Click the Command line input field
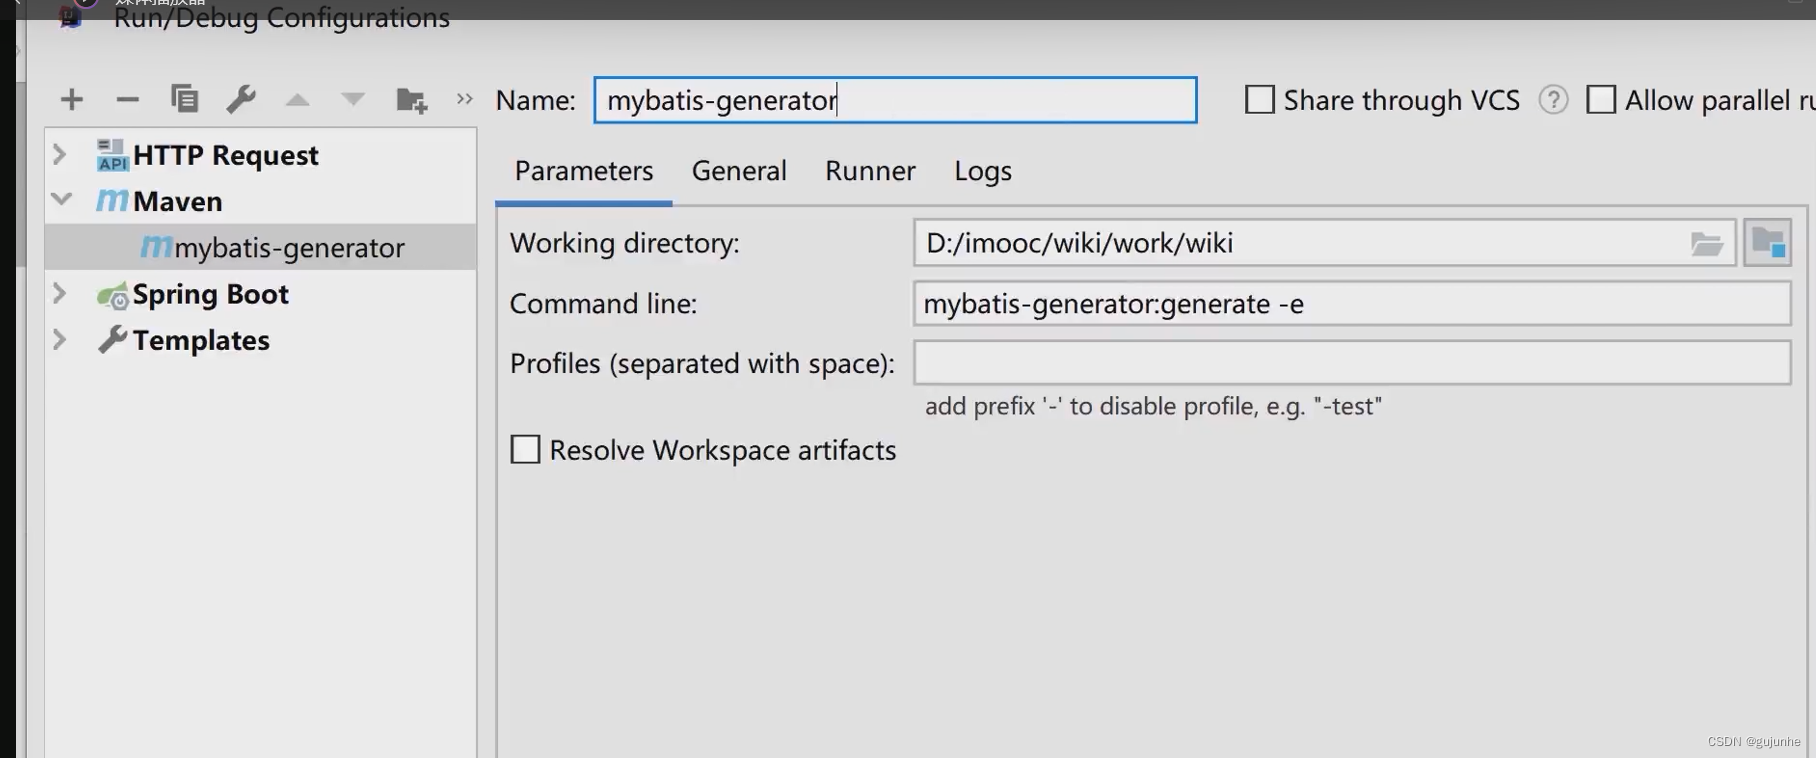Screen dimensions: 1816x758 click(1350, 304)
